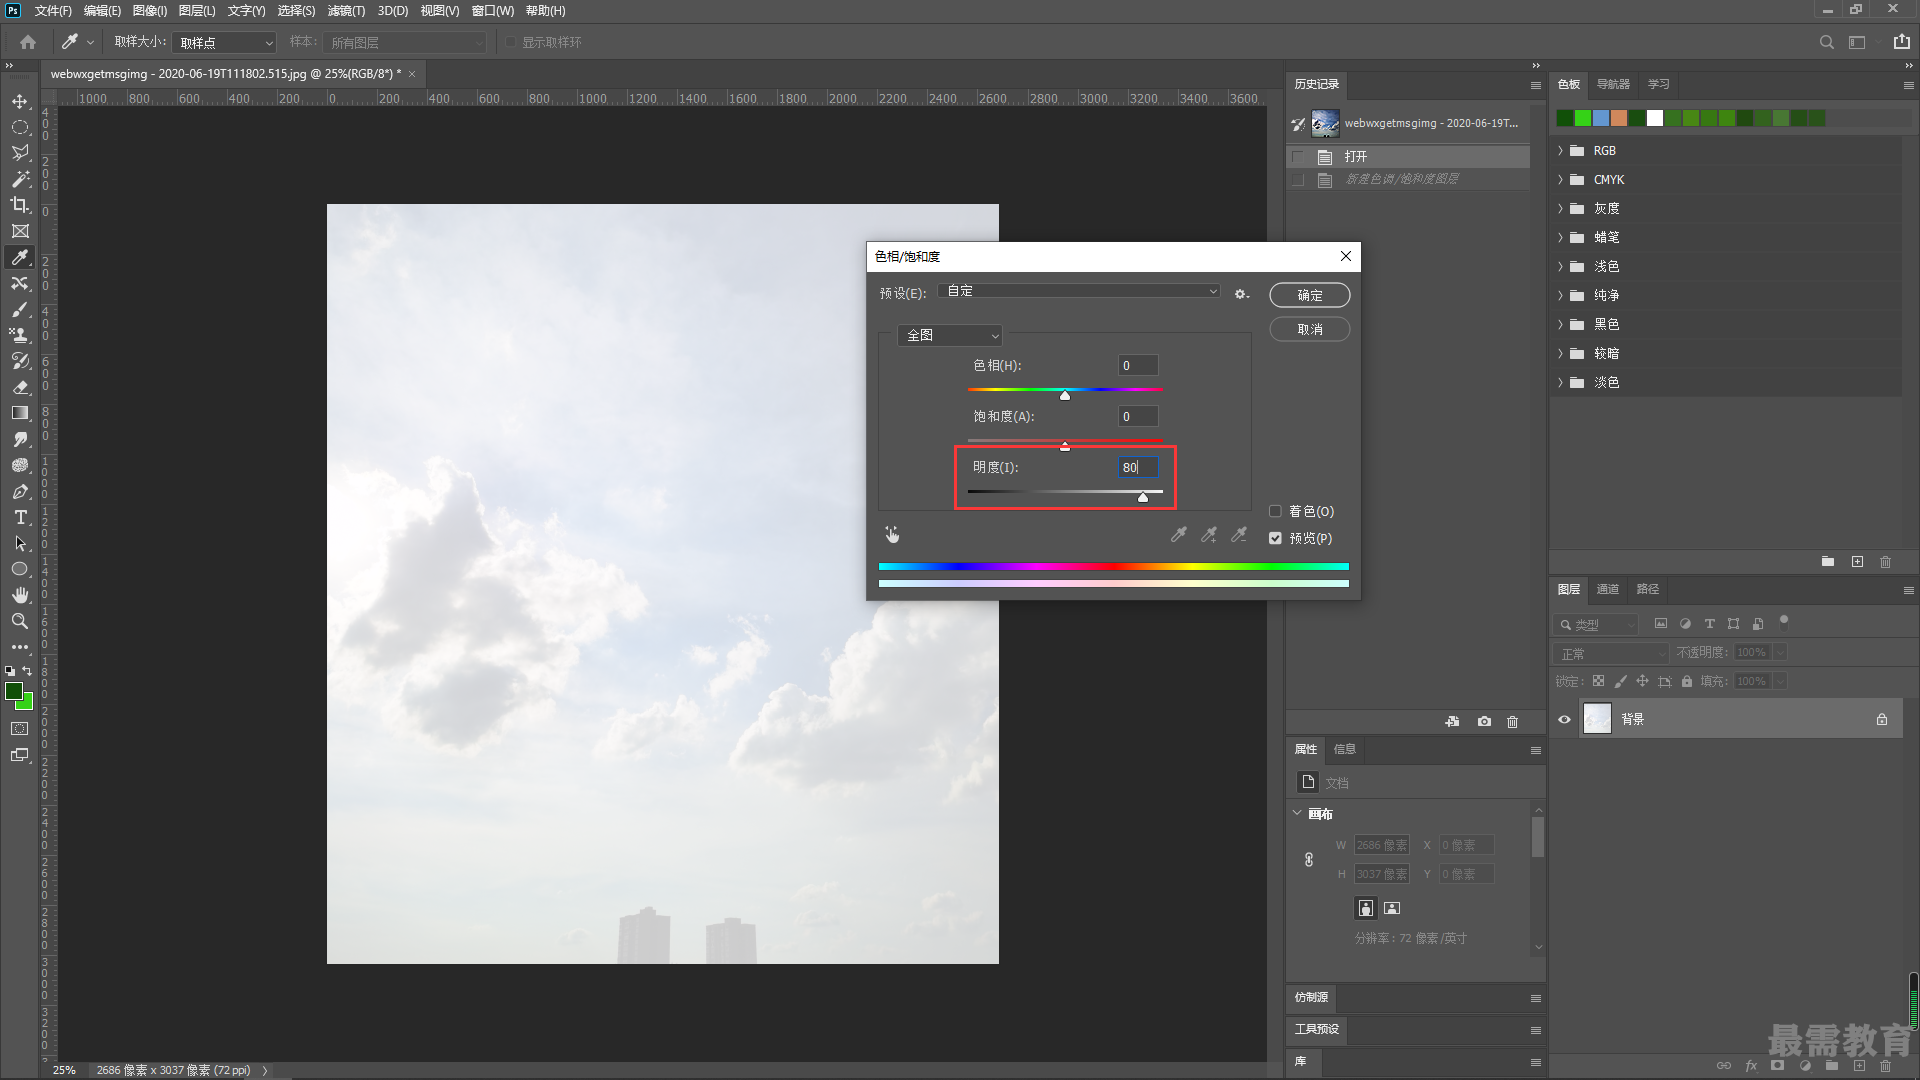The height and width of the screenshot is (1080, 1920).
Task: Toggle 显示取样环 checkbox in options bar
Action: tap(510, 42)
